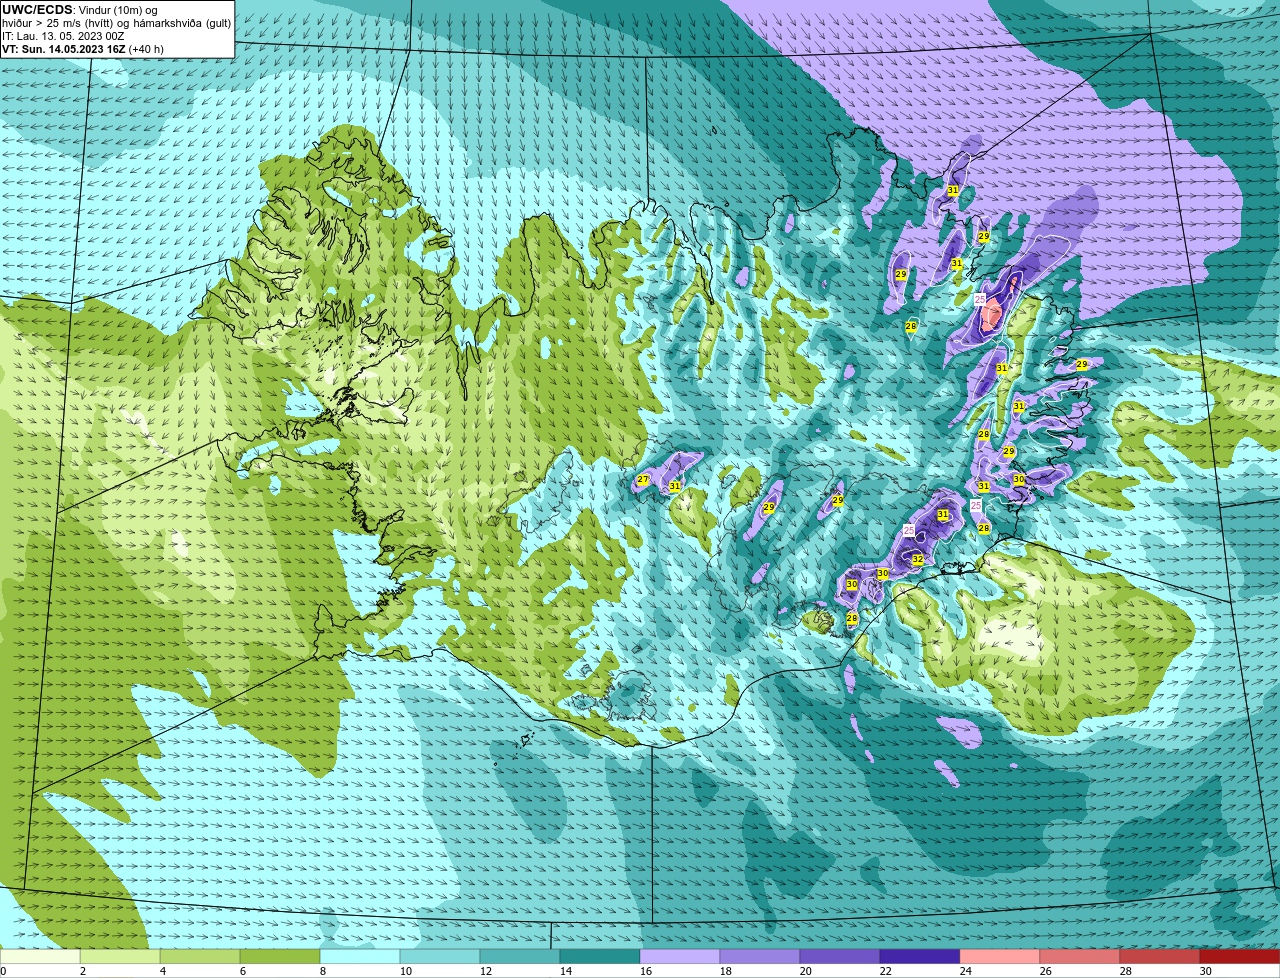Click the legend scale tick label "20"
Viewport: 1280px width, 978px height.
click(x=806, y=971)
